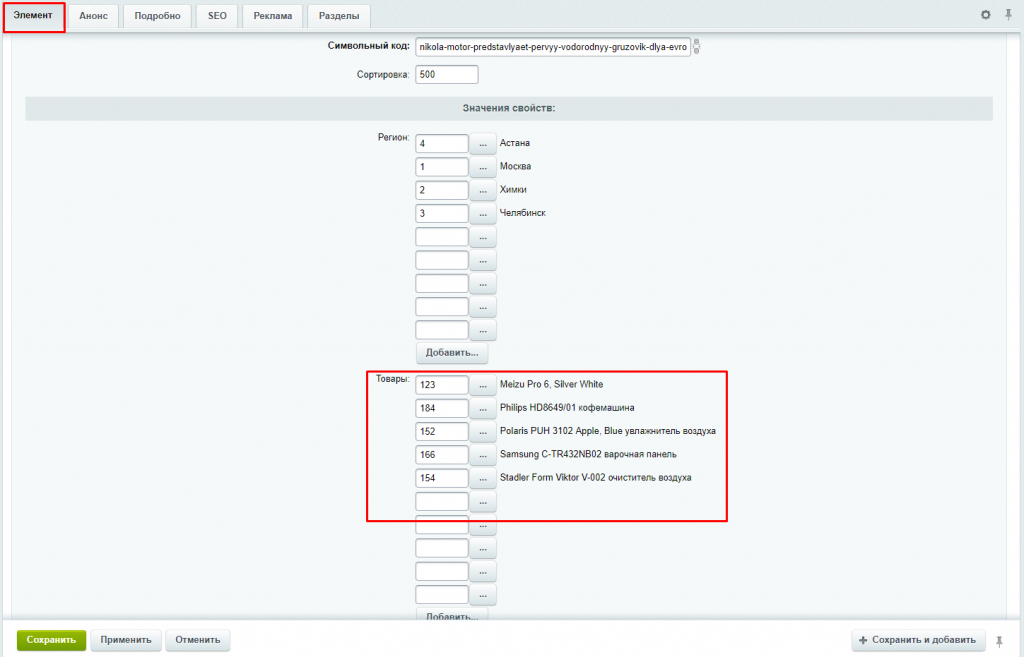This screenshot has height=657, width=1024.
Task: Click region ID field for Астана
Action: 441,143
